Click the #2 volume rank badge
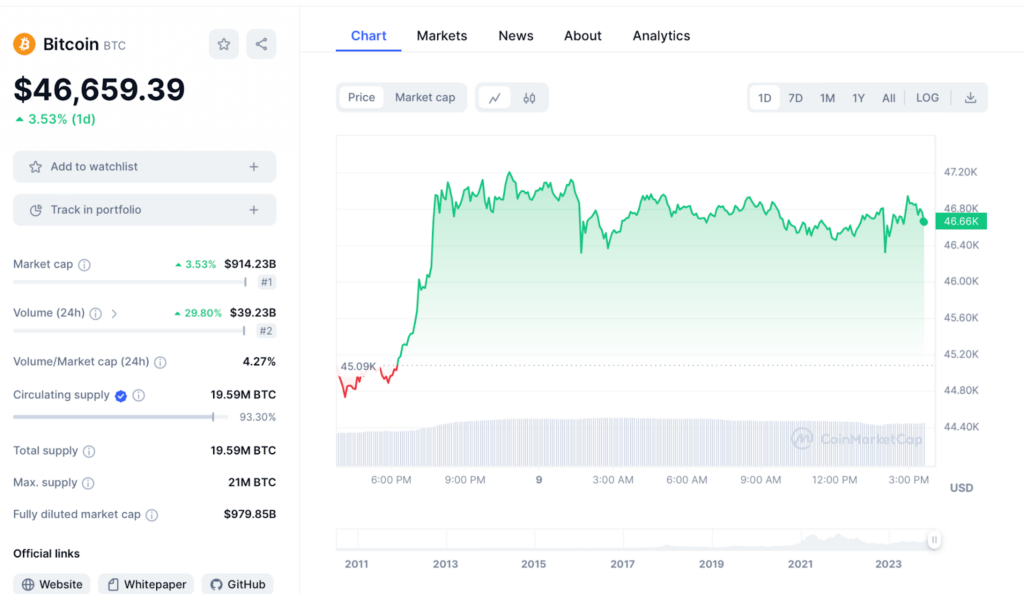The image size is (1024, 594). [266, 331]
